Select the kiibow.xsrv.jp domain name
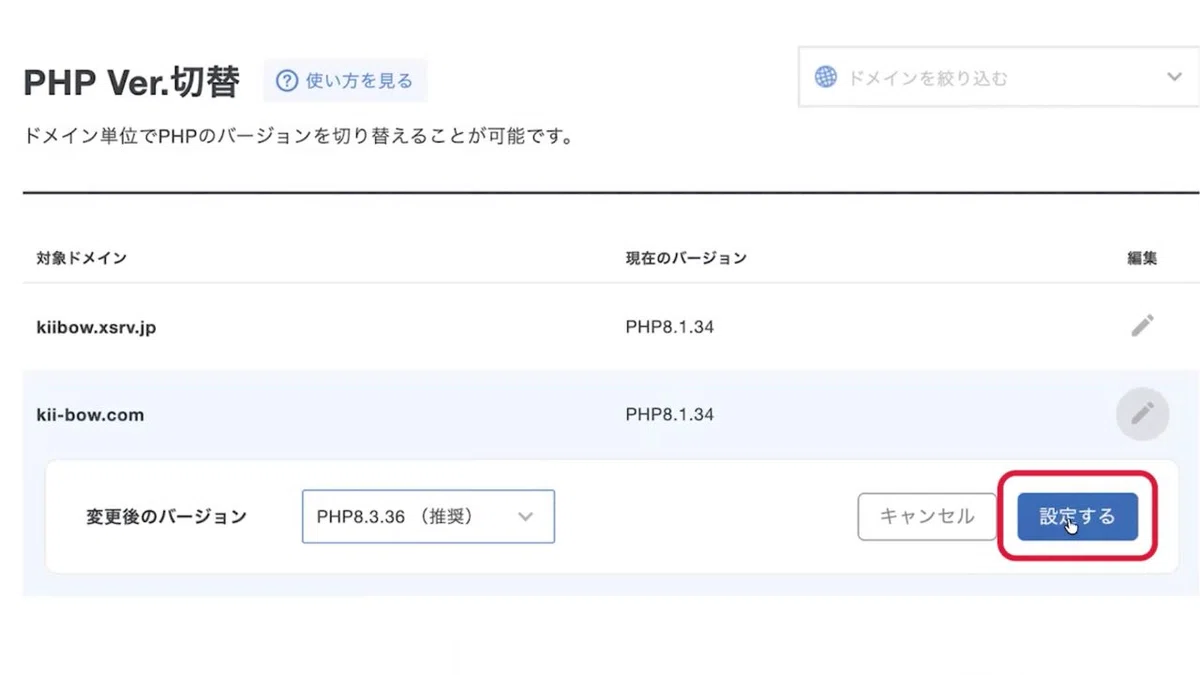Image resolution: width=1200 pixels, height=675 pixels. pyautogui.click(x=96, y=327)
